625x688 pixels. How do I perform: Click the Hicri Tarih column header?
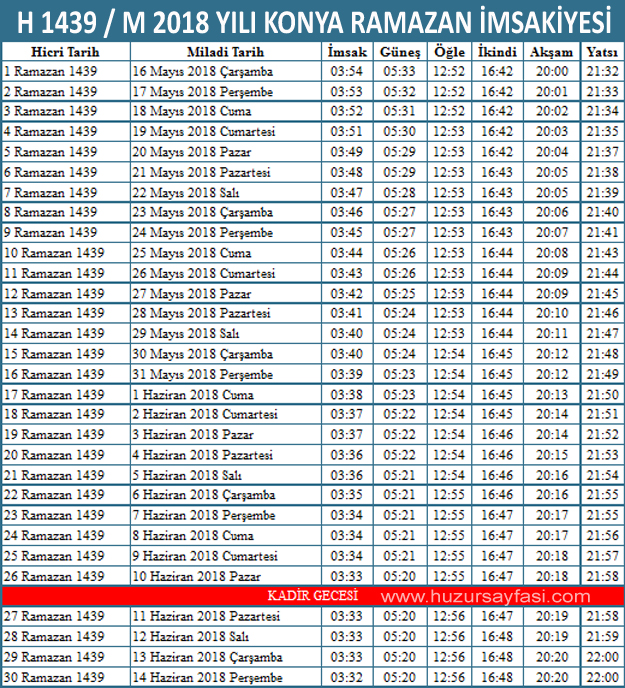tap(64, 51)
